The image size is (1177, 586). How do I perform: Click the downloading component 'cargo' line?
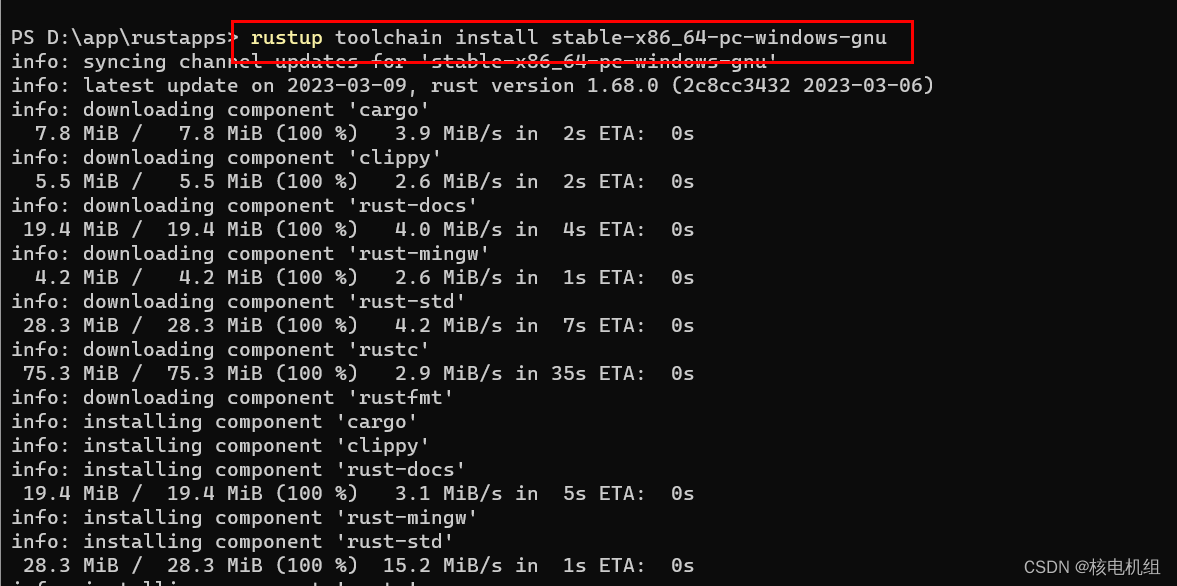(x=221, y=110)
